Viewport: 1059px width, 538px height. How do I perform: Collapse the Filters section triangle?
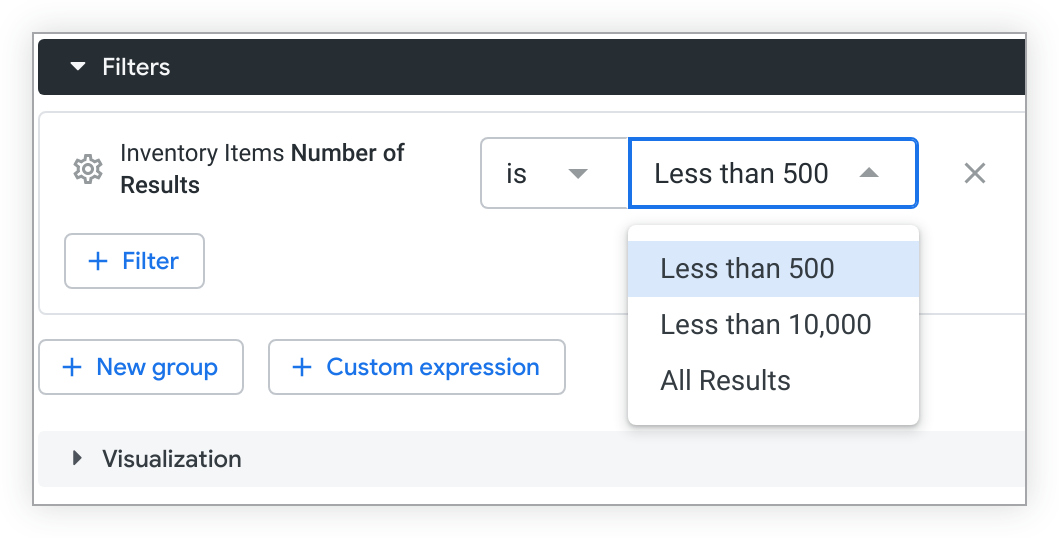pyautogui.click(x=78, y=67)
